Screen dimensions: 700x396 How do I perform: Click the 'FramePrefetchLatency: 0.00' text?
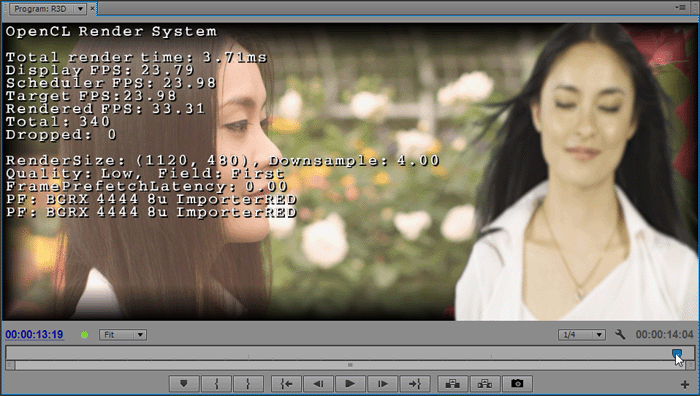point(146,186)
